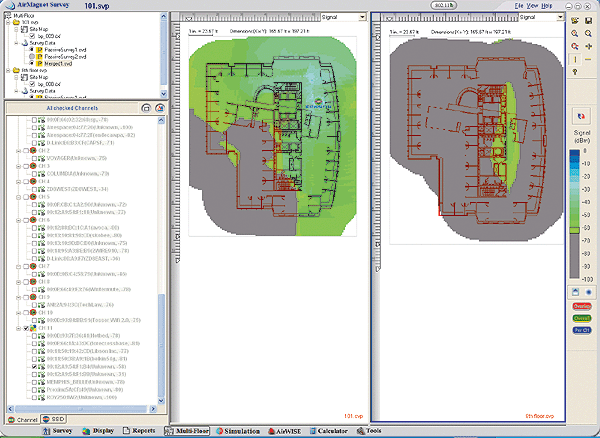Image resolution: width=600 pixels, height=438 pixels.
Task: Collapse the 9th floor.svp tree node
Action: pyautogui.click(x=8, y=70)
